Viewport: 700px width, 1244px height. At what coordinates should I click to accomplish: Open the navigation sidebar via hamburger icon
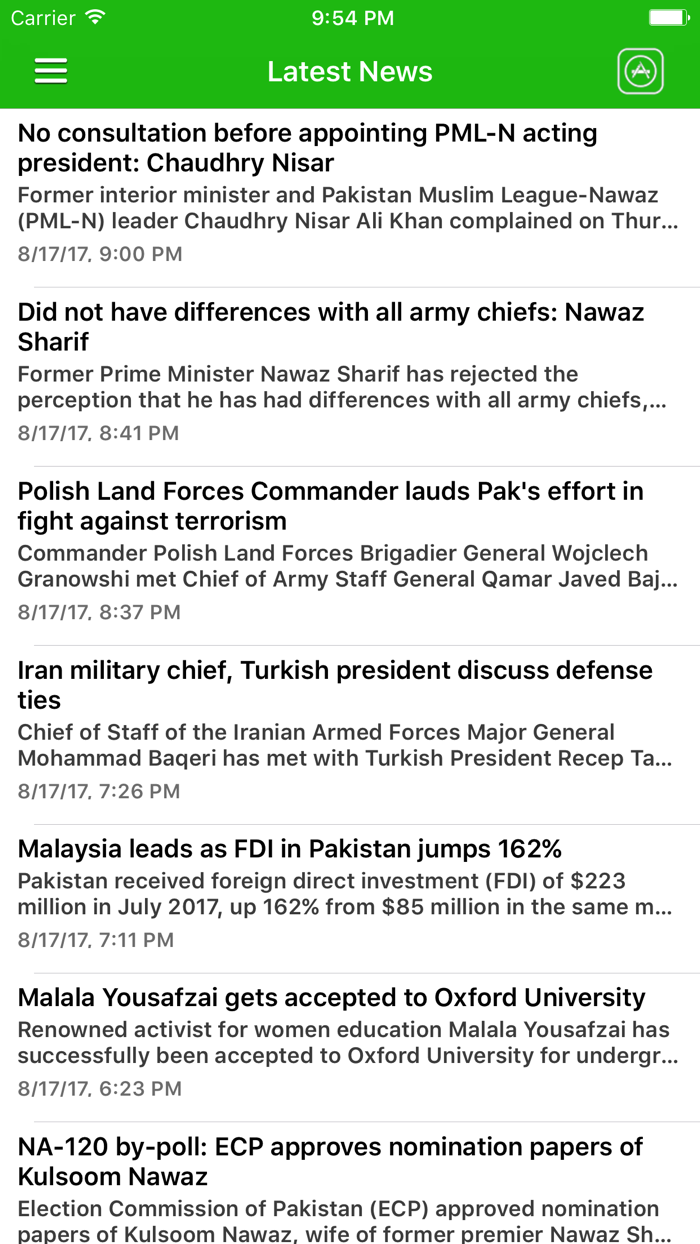click(50, 71)
